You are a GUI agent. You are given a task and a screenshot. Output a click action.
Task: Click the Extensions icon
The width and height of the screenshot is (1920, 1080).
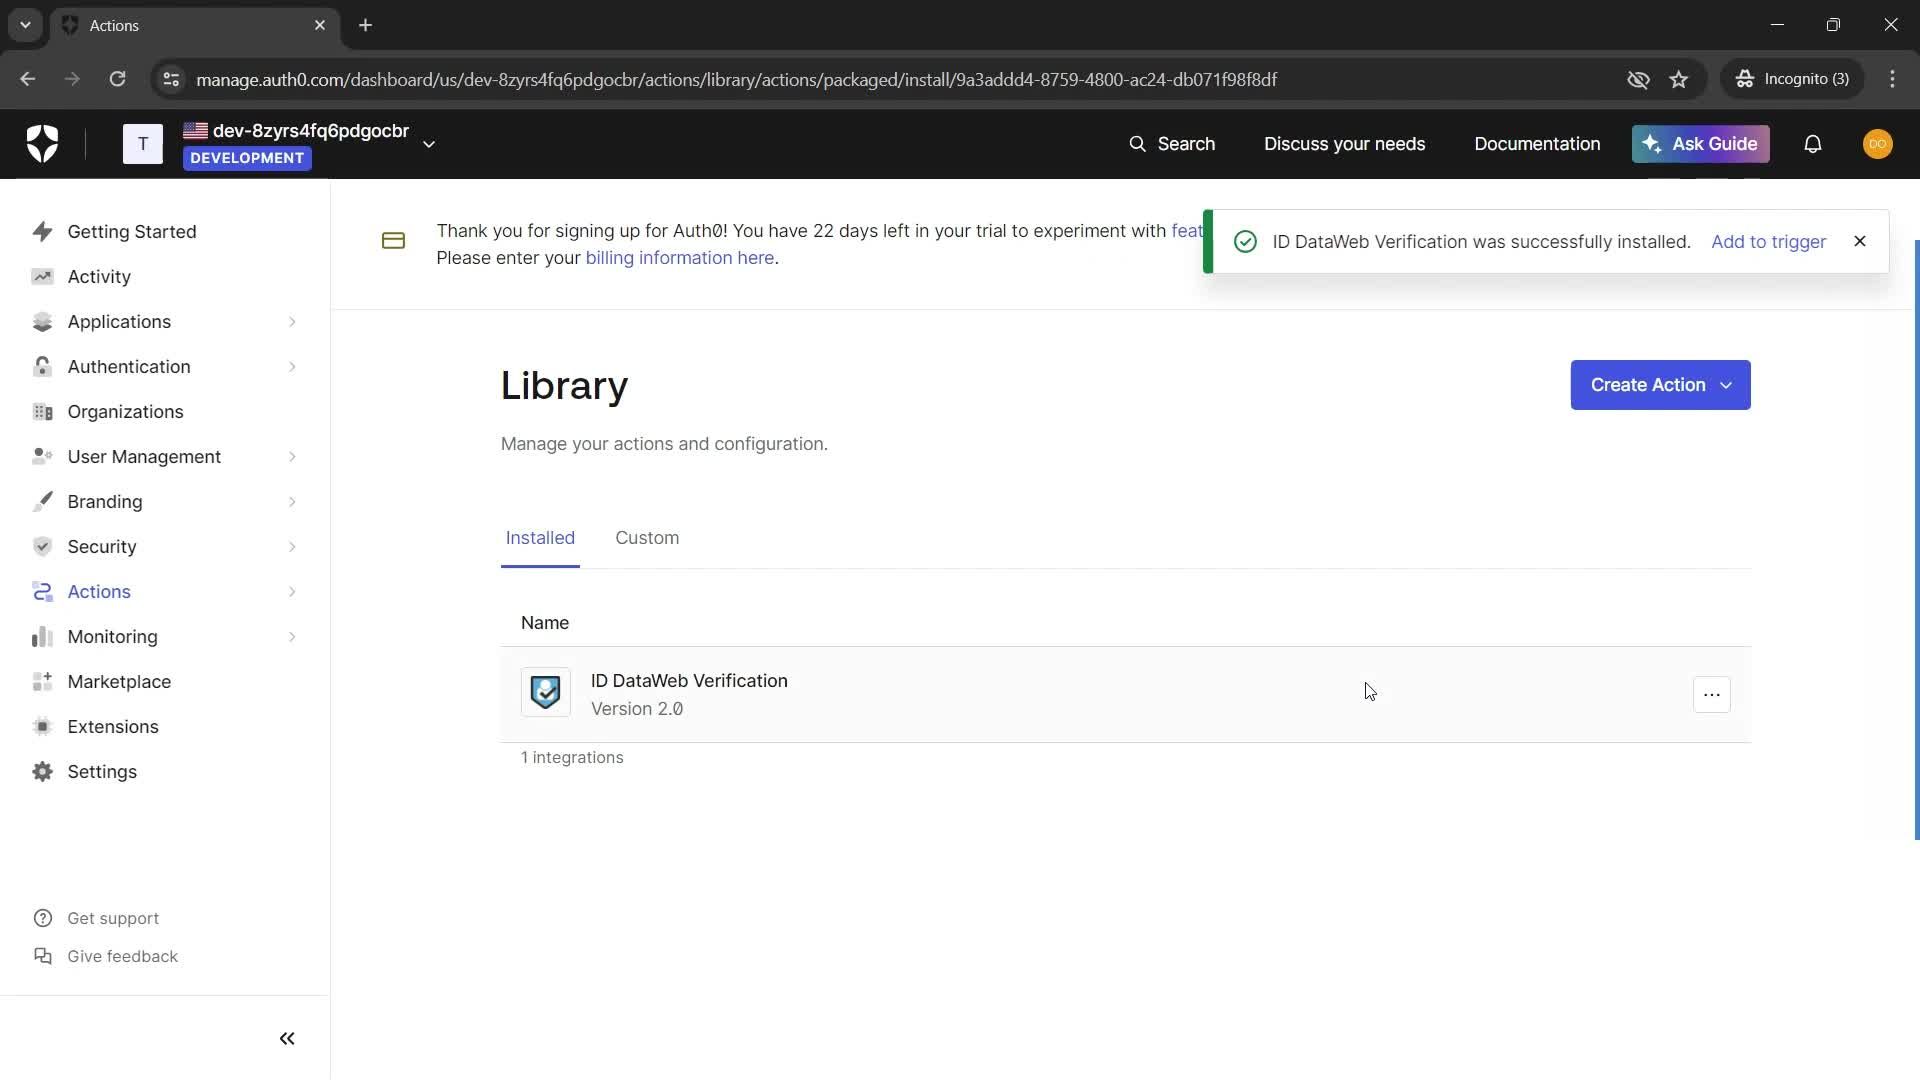(42, 727)
